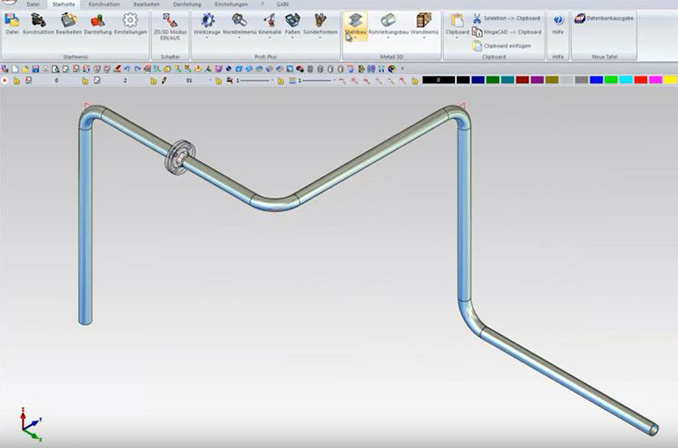Click Datenbankausgabe button
Viewport: 678px width, 448px height.
coord(604,18)
